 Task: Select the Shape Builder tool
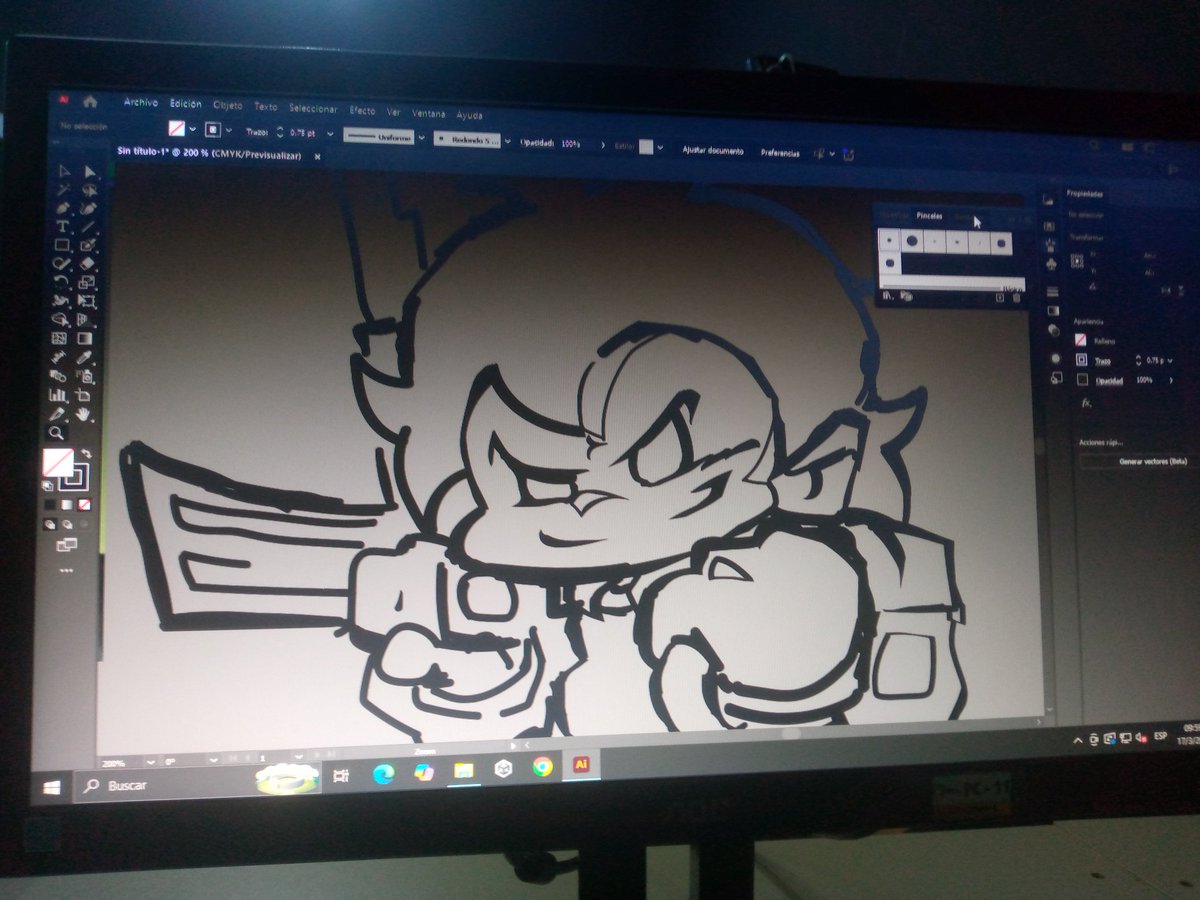pyautogui.click(x=61, y=319)
